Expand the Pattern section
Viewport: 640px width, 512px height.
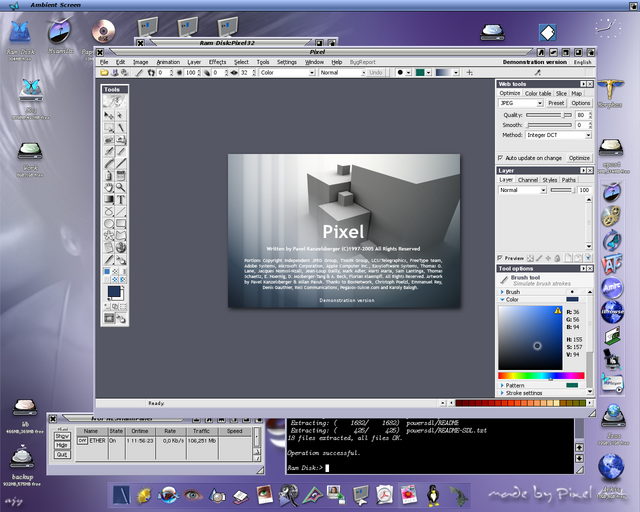point(502,385)
